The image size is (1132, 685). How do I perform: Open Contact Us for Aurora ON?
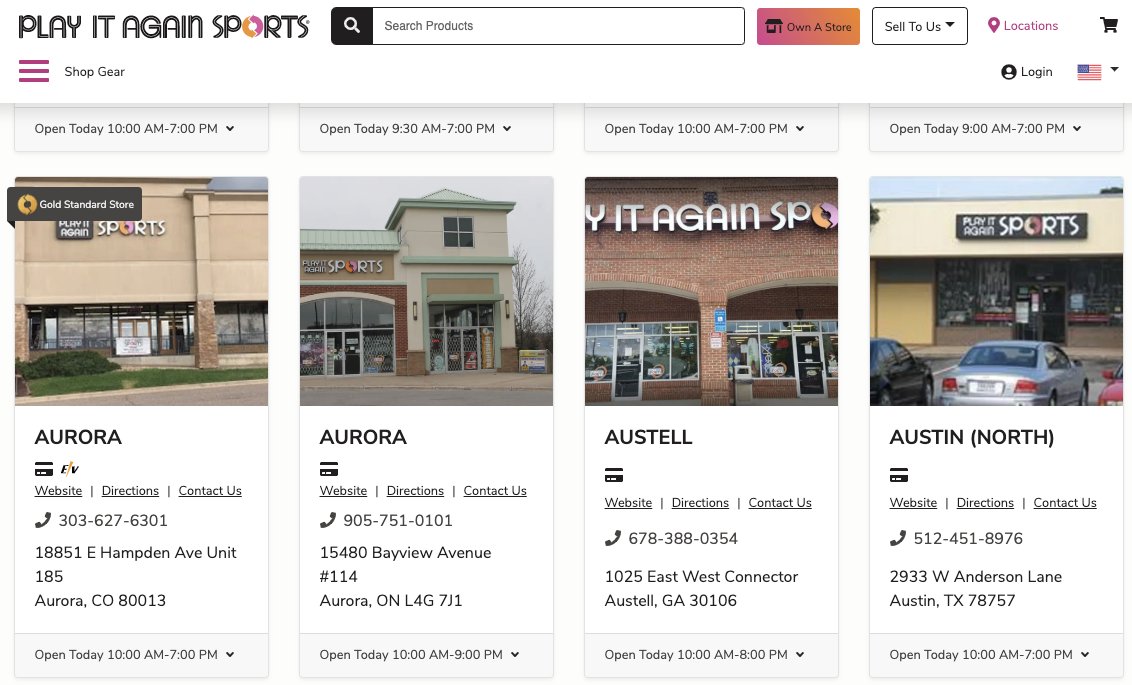495,491
